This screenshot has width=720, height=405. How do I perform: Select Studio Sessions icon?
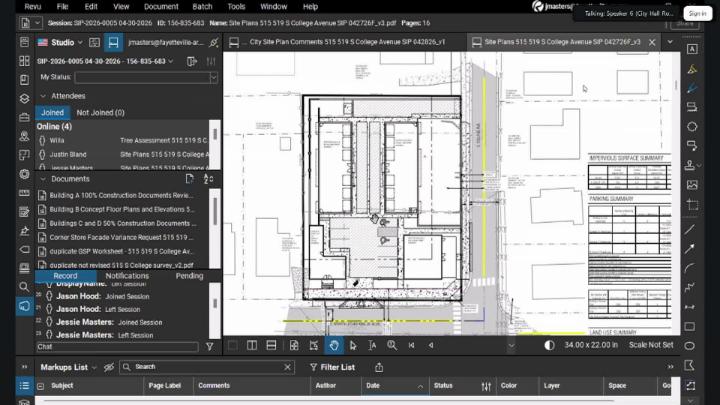tap(113, 42)
